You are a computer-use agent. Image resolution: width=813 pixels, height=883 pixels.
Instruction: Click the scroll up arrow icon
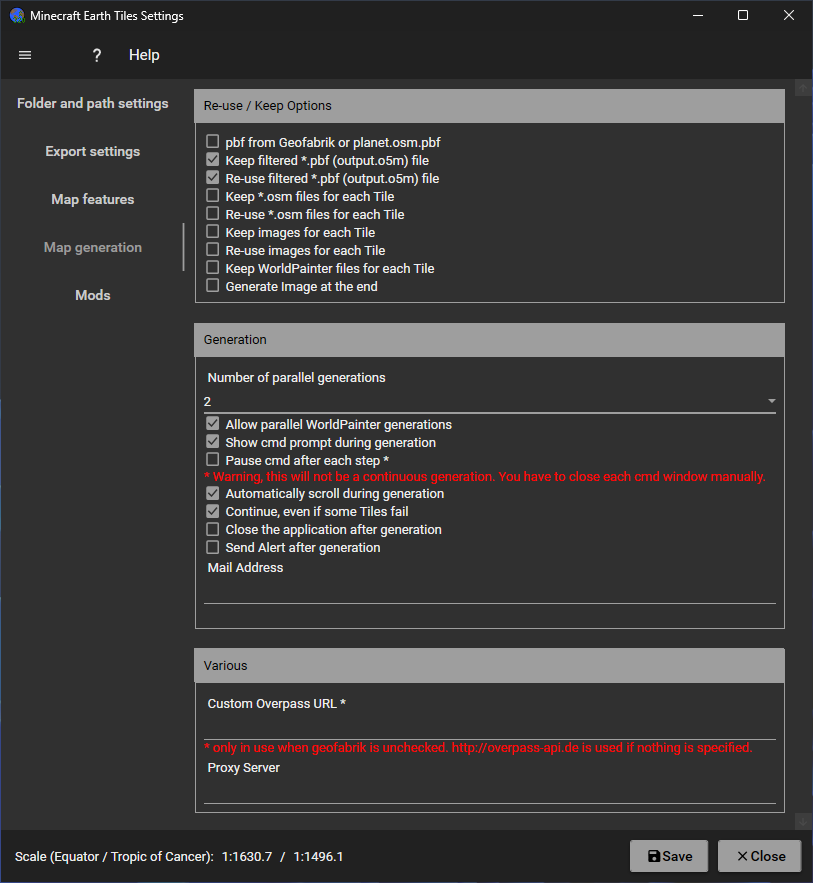(x=802, y=88)
